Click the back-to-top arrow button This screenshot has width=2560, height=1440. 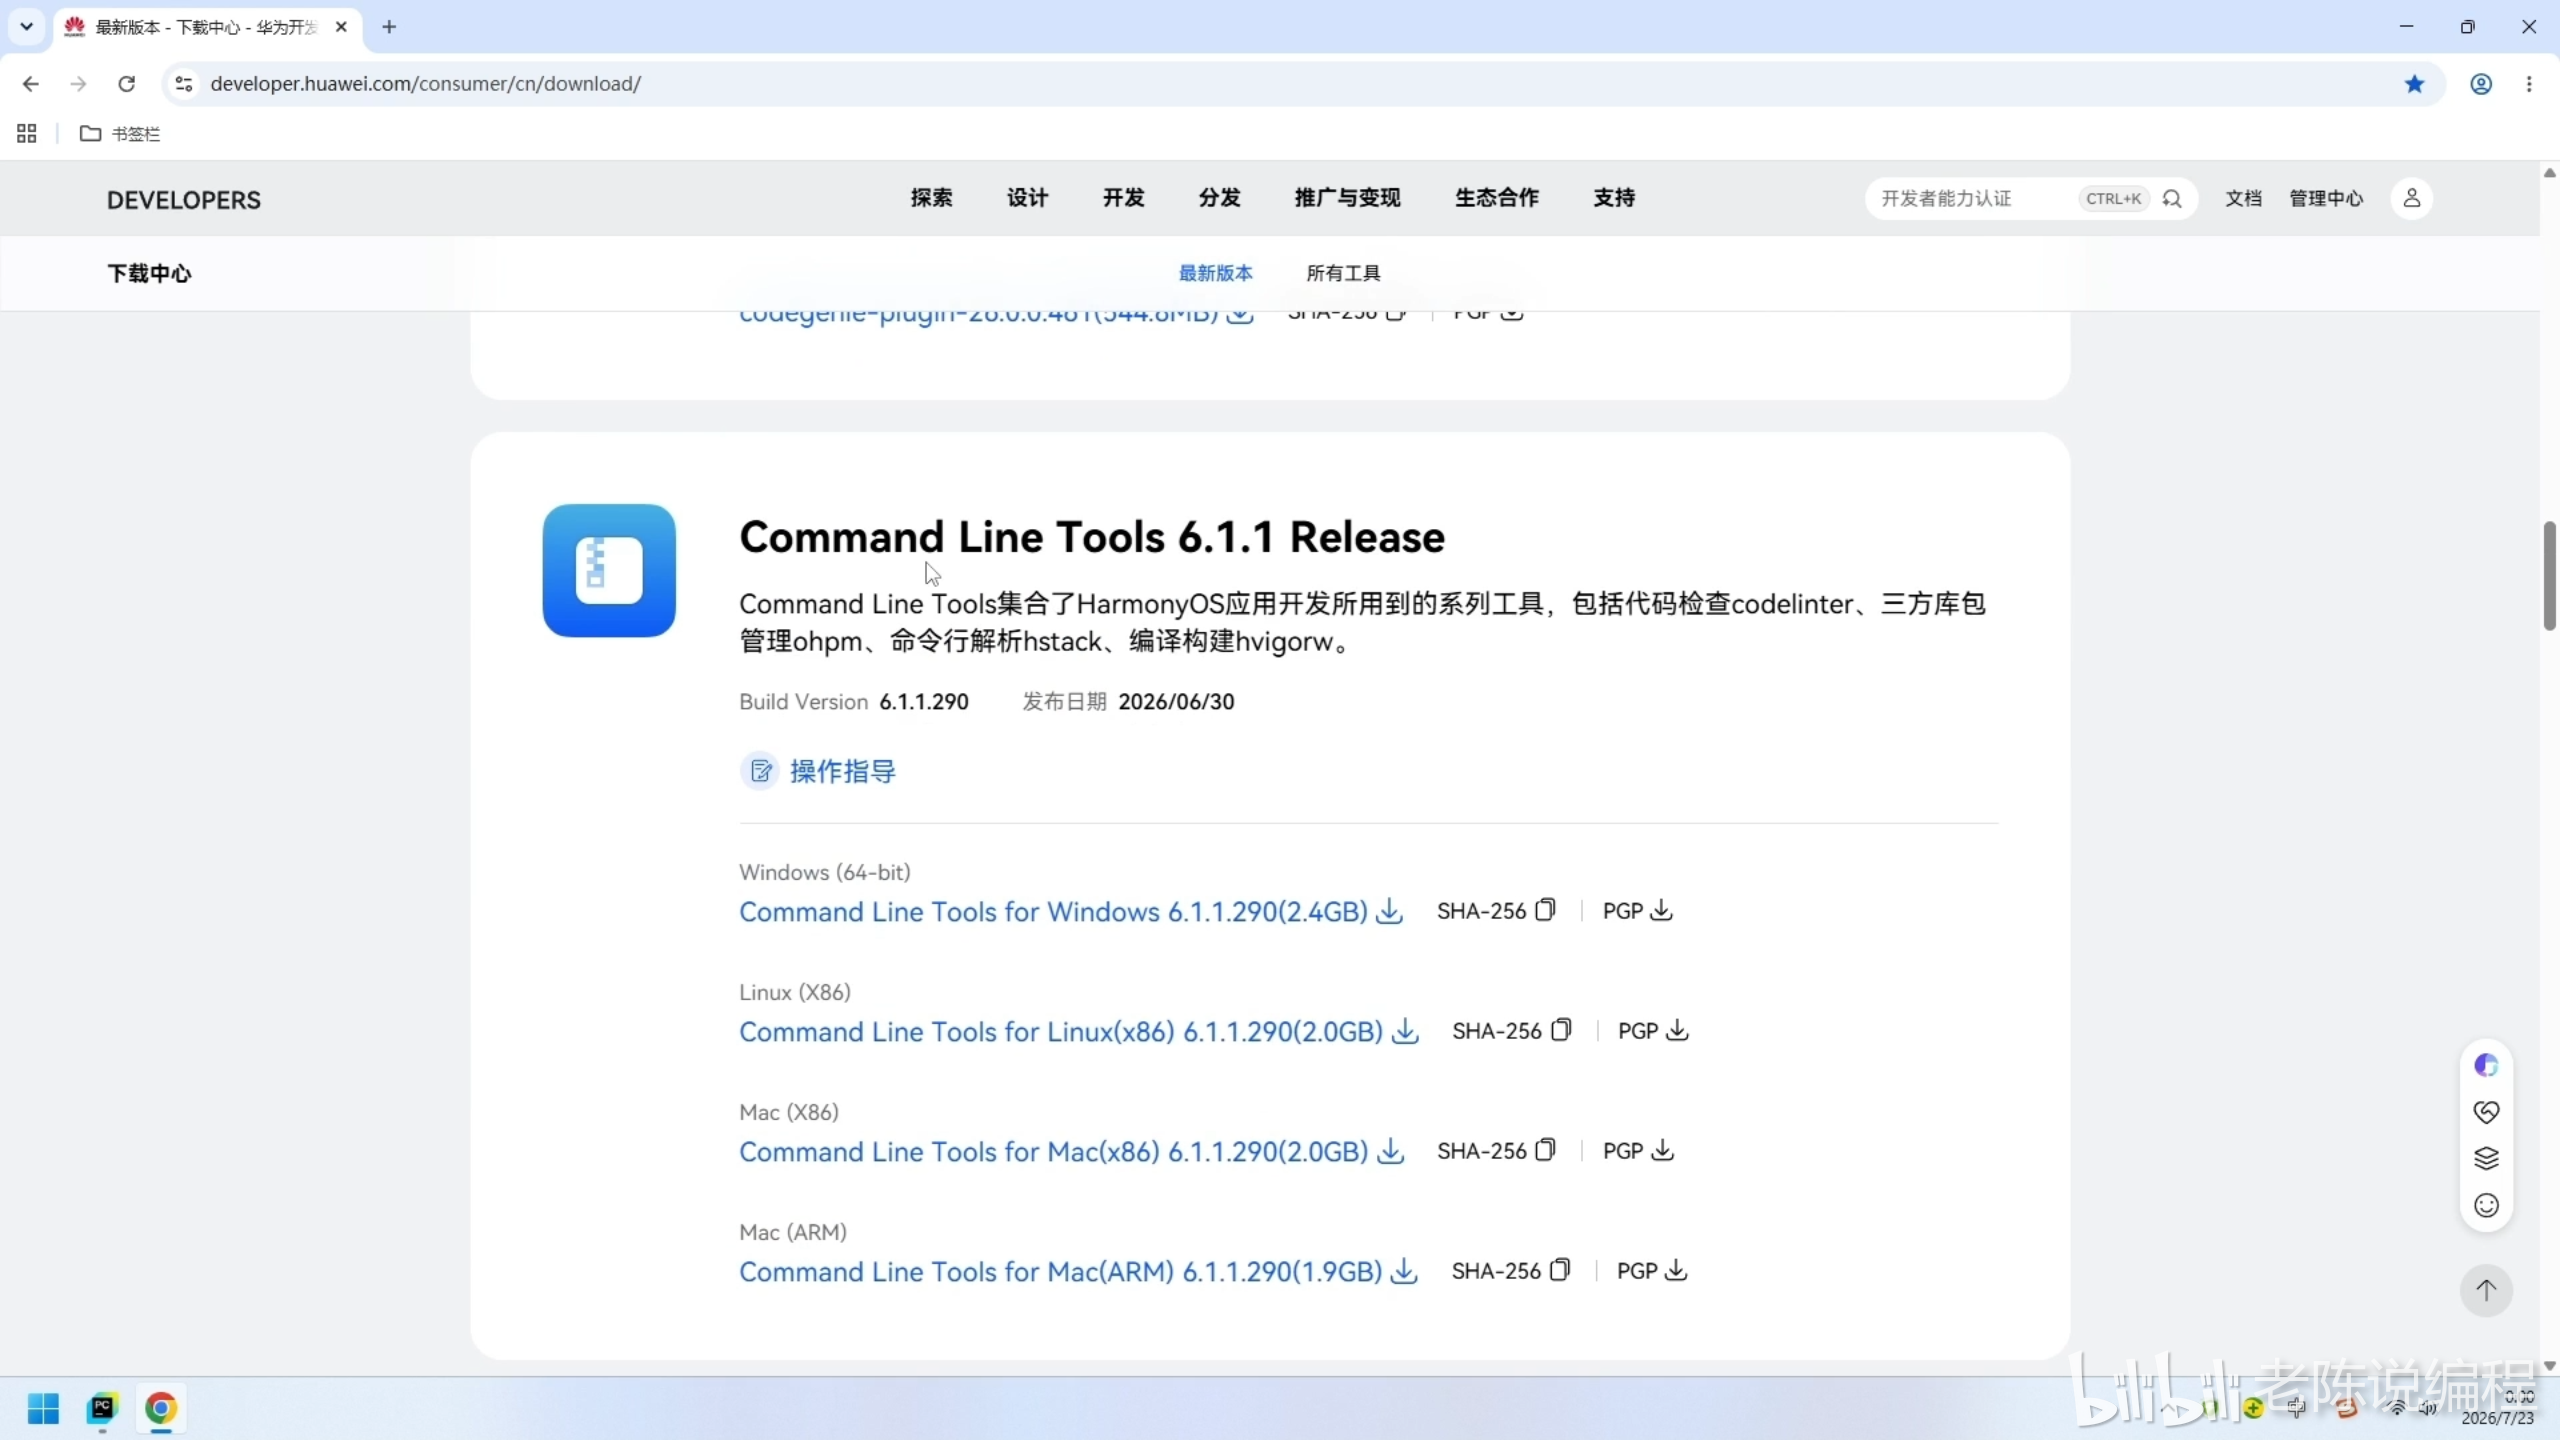(2486, 1290)
